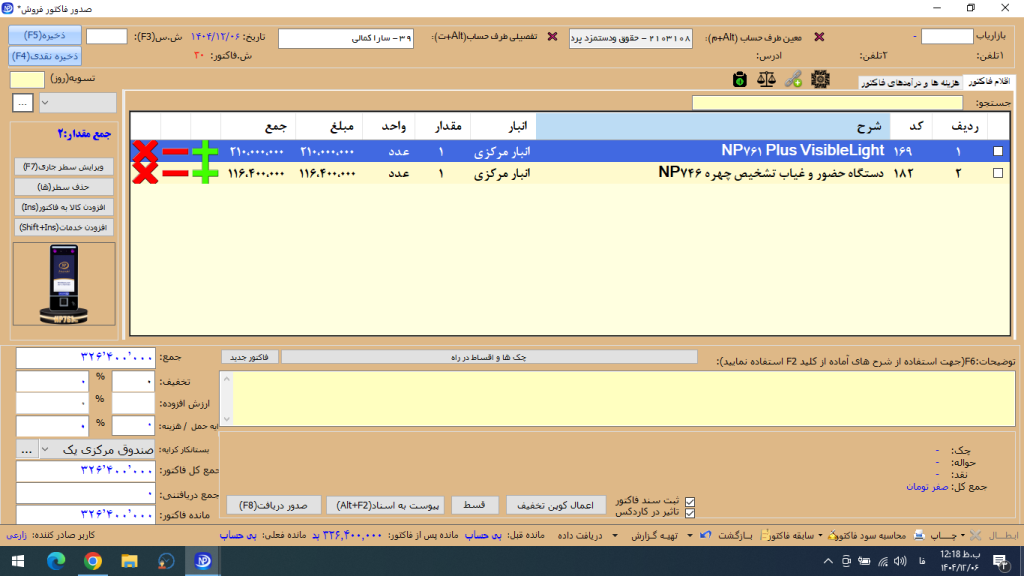Click the chain link icon with green plus
The height and width of the screenshot is (576, 1024).
point(795,79)
